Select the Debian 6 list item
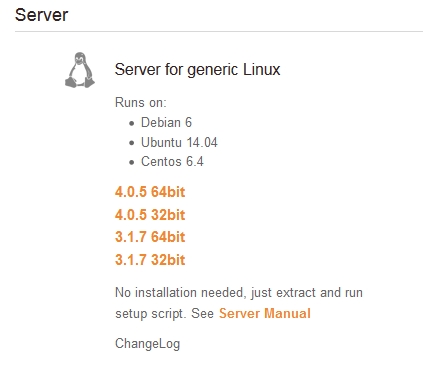 [x=166, y=123]
